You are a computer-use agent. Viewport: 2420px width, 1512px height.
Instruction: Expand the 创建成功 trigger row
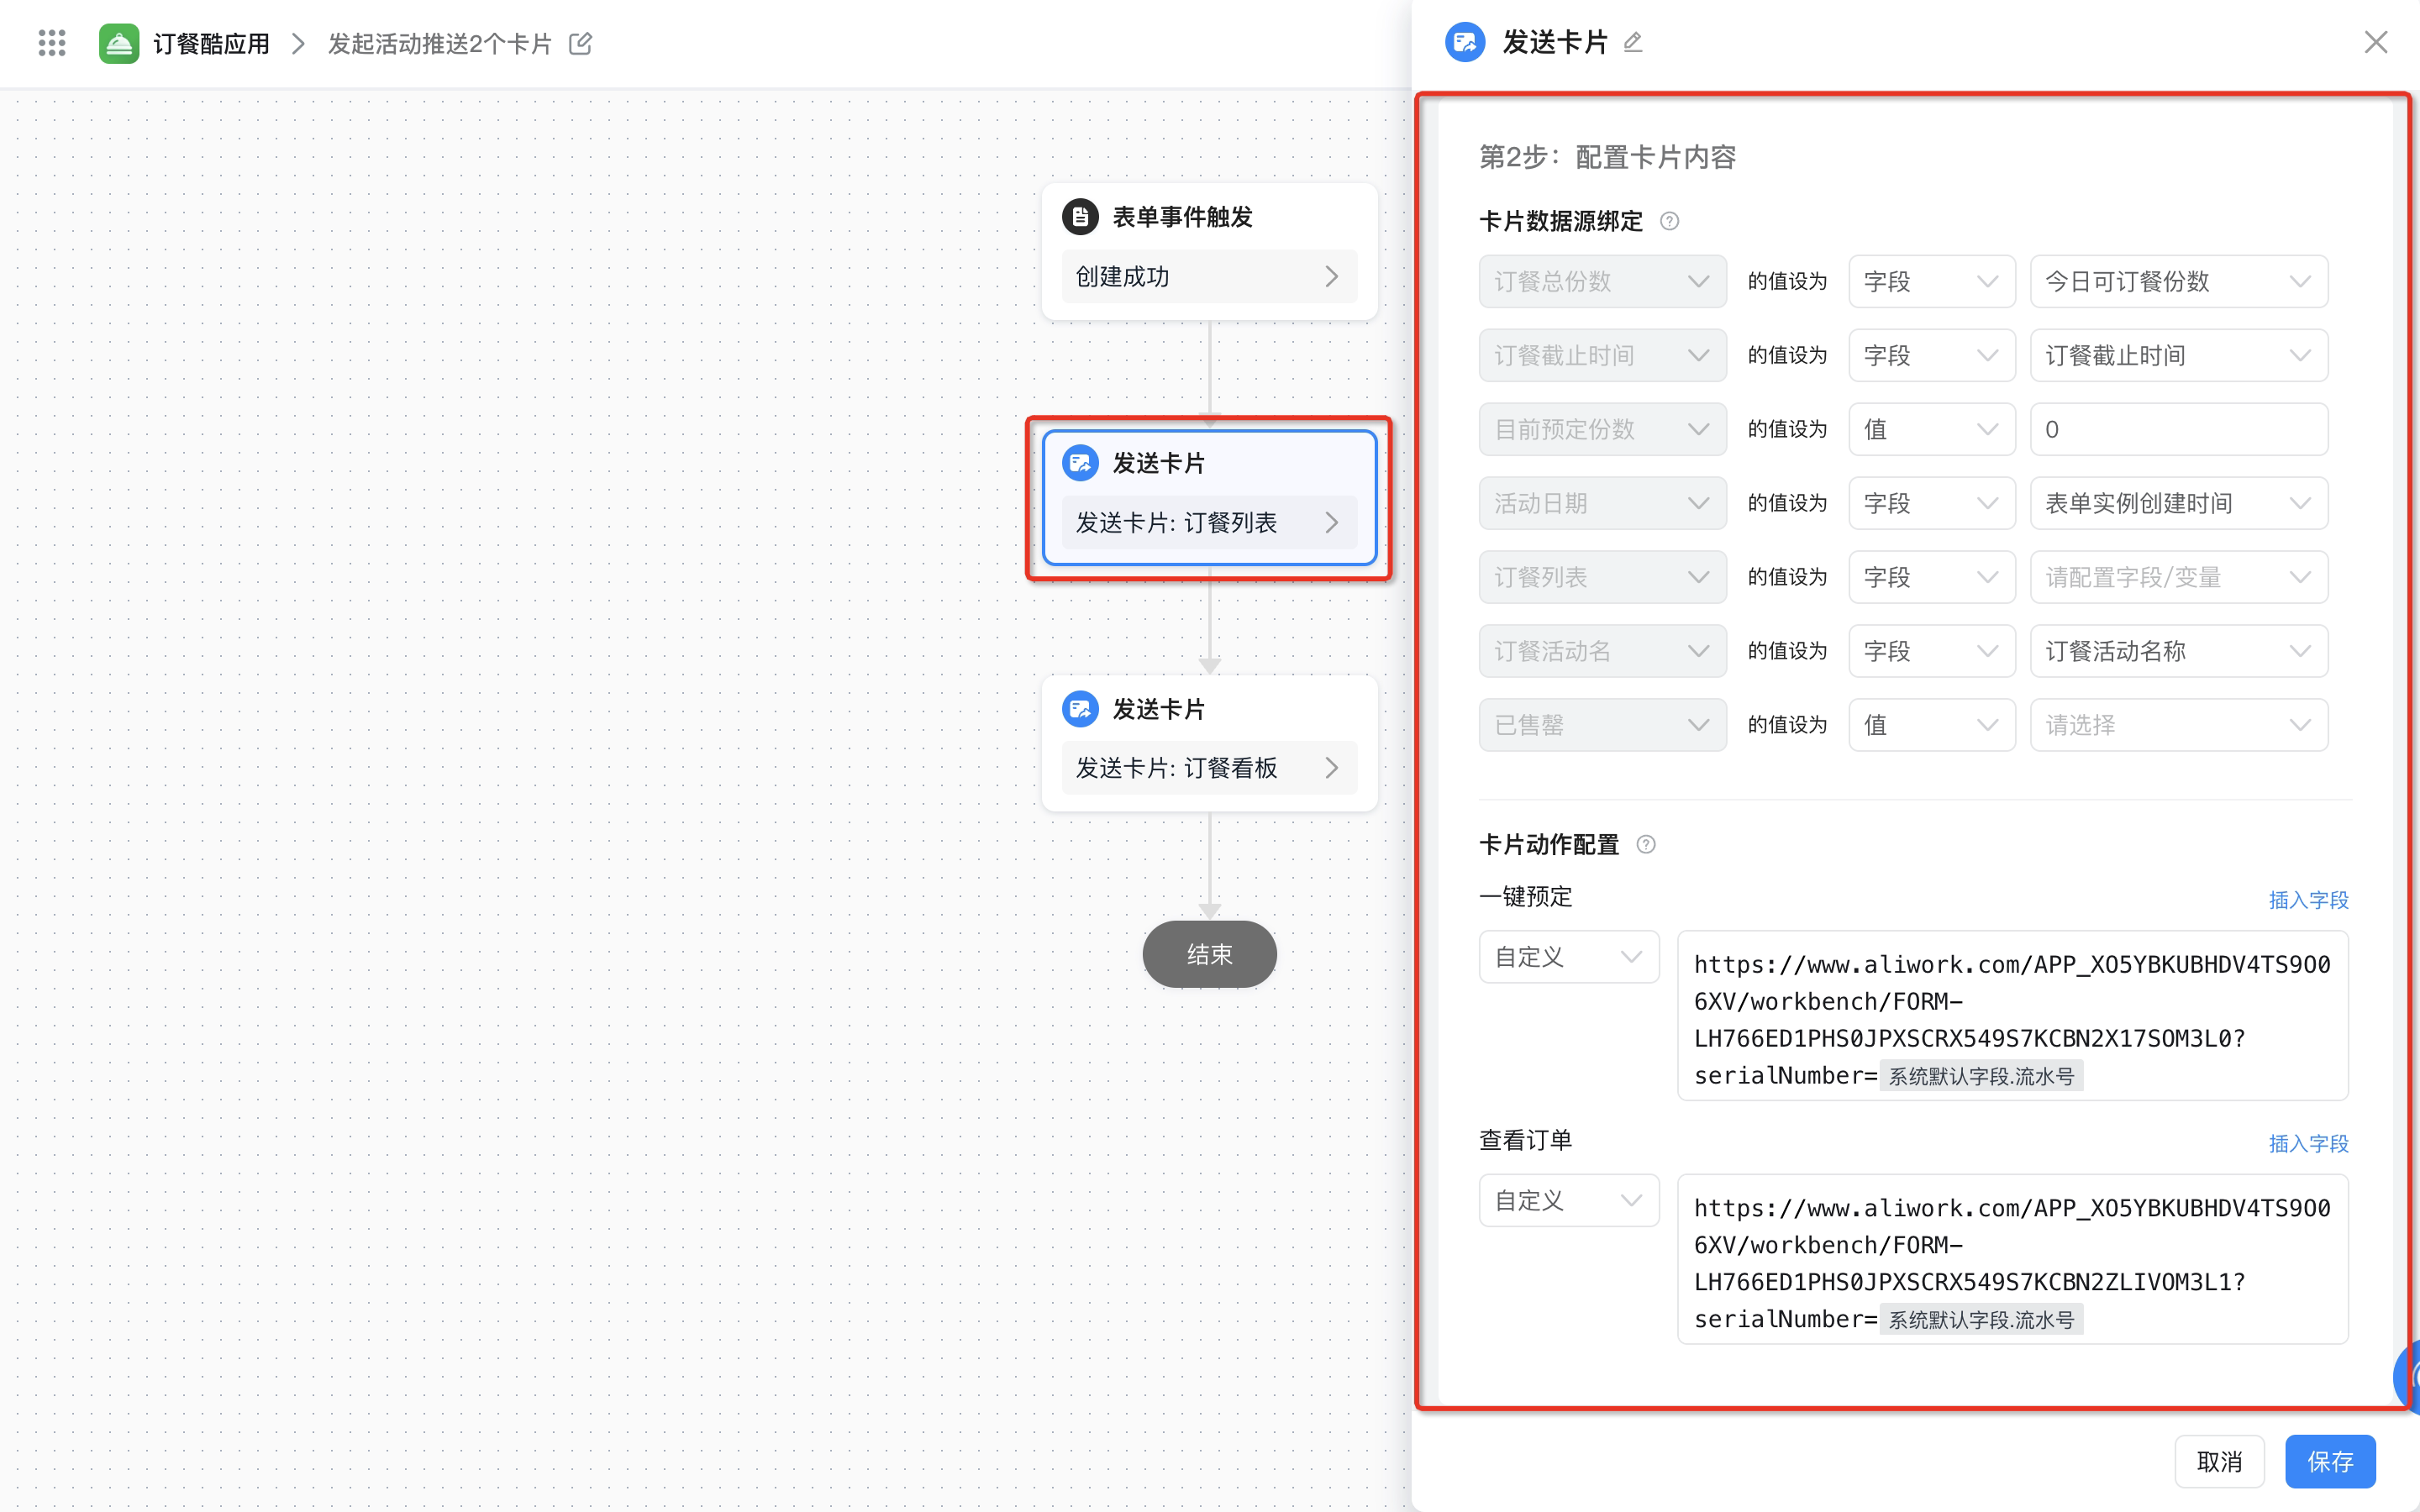point(1209,276)
